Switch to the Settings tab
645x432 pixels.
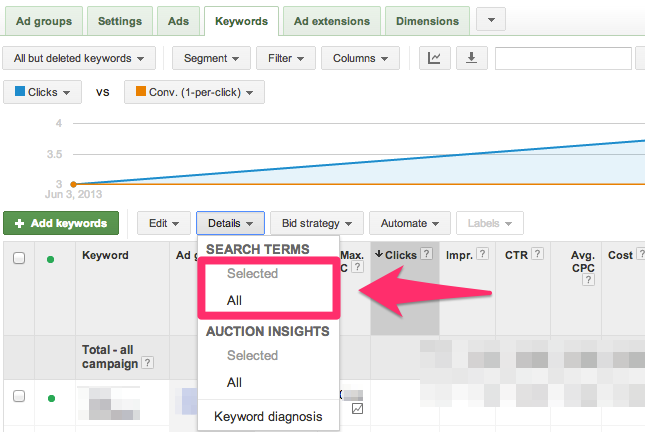[x=120, y=21]
